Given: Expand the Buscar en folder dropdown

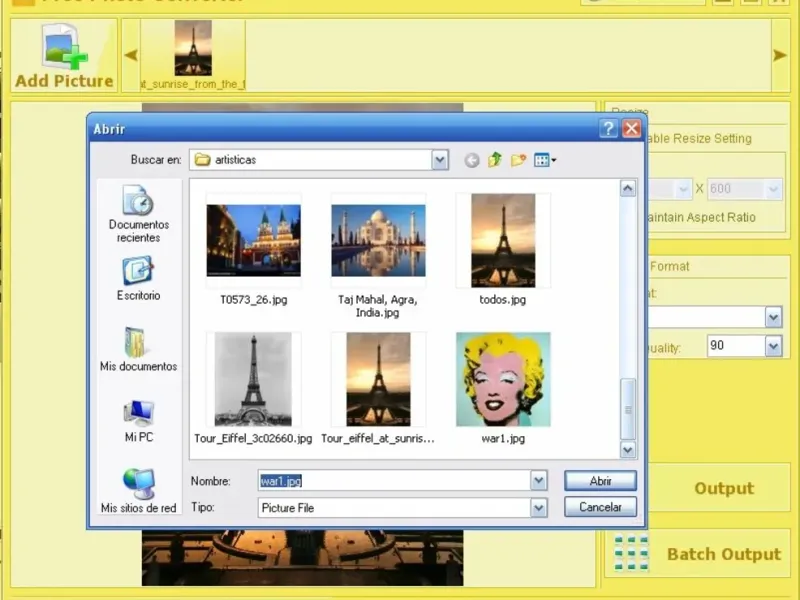Looking at the screenshot, I should [440, 160].
